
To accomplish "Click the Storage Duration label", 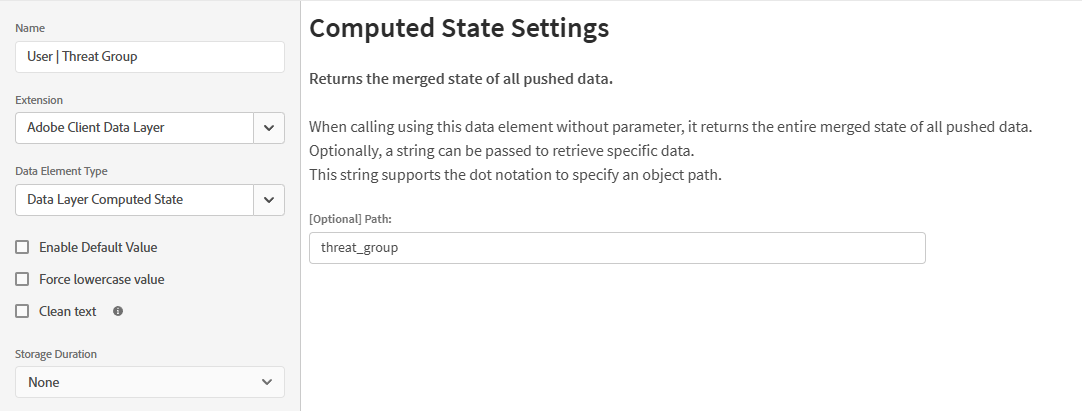I will pos(56,354).
